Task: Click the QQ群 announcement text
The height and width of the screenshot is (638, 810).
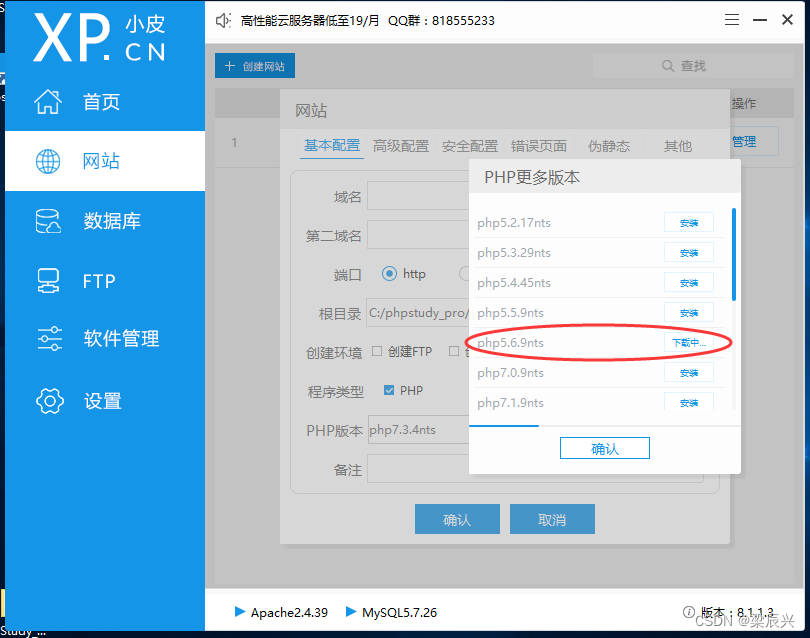Action: click(x=441, y=21)
